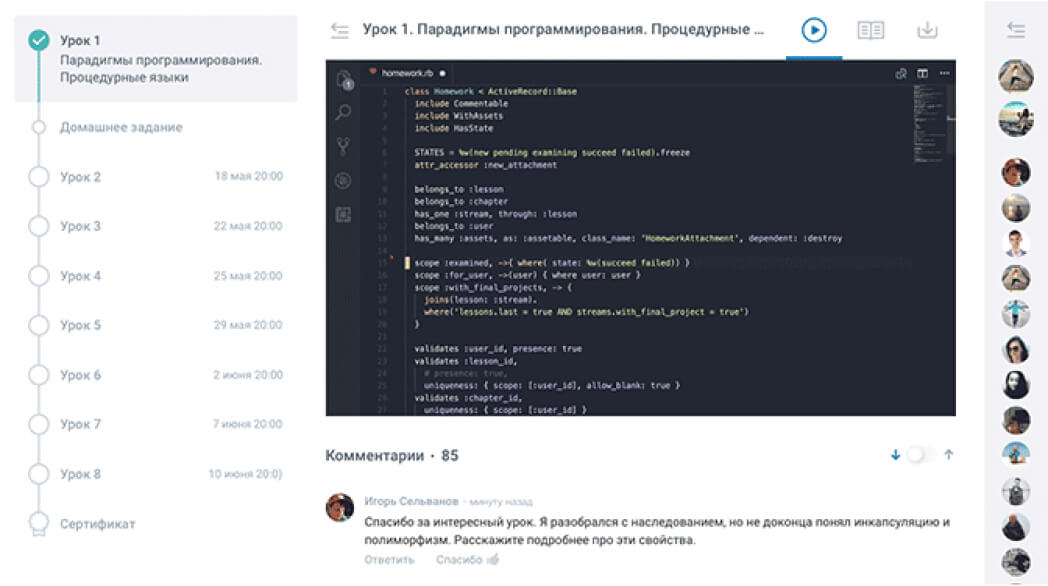The height and width of the screenshot is (586, 1048).
Task: Click the date 29 мая 20:00
Action: [x=248, y=325]
